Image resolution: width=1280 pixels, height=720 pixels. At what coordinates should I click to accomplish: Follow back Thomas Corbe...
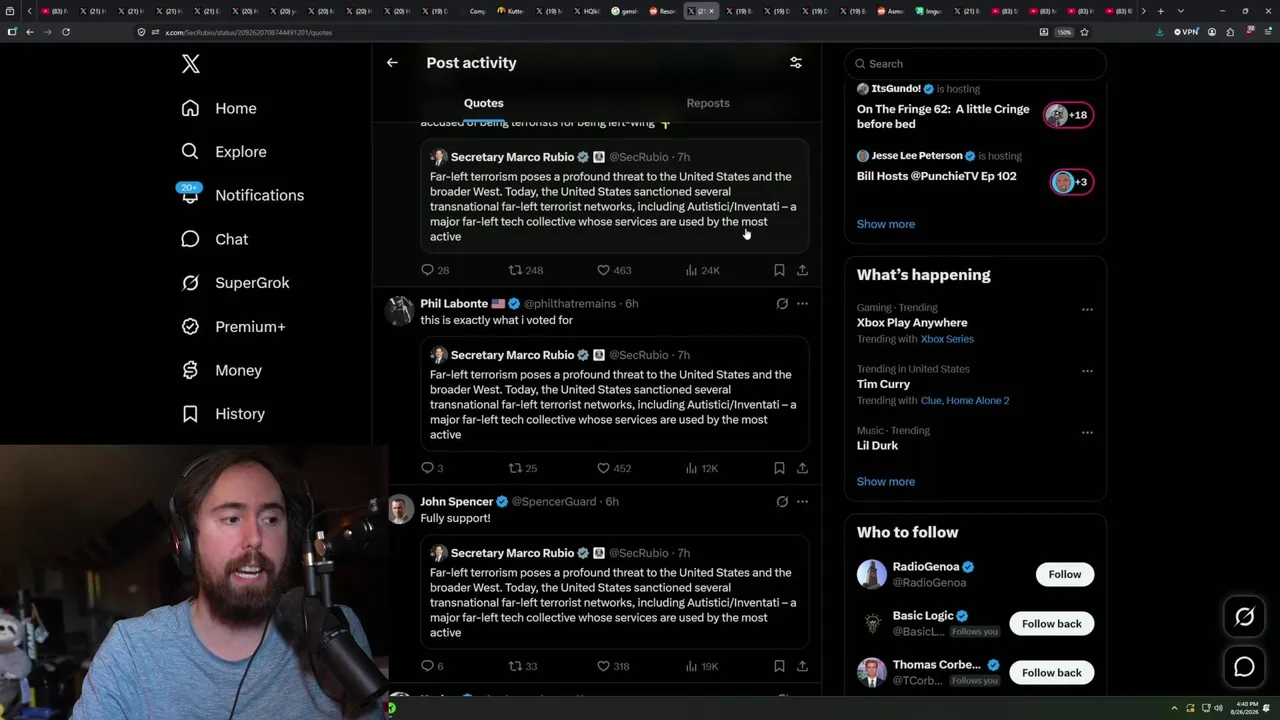click(x=1052, y=673)
